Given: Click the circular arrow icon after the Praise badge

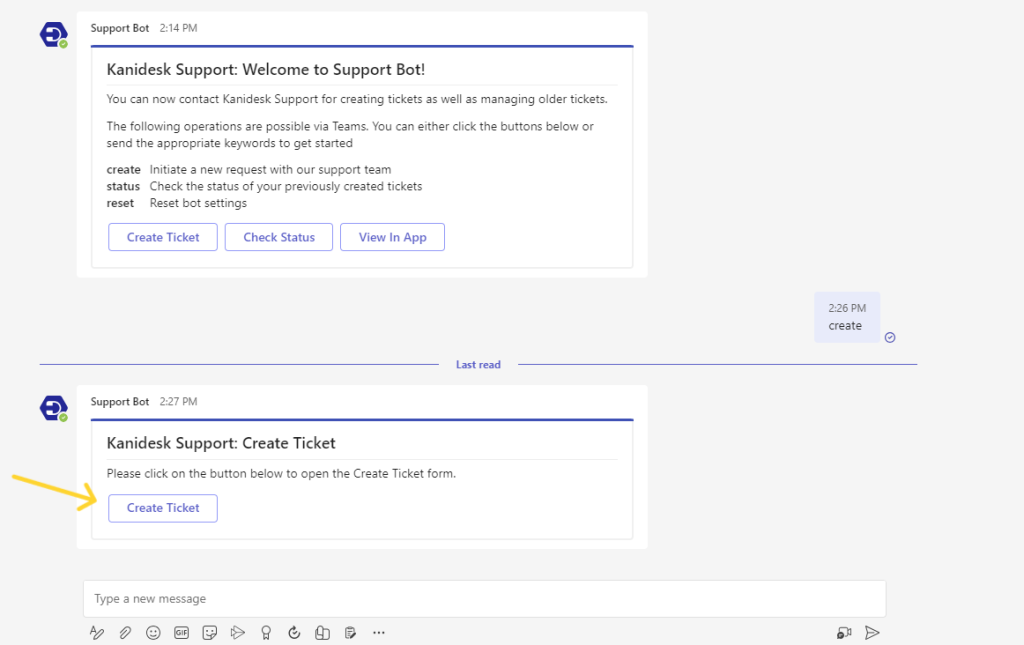Looking at the screenshot, I should pyautogui.click(x=294, y=632).
